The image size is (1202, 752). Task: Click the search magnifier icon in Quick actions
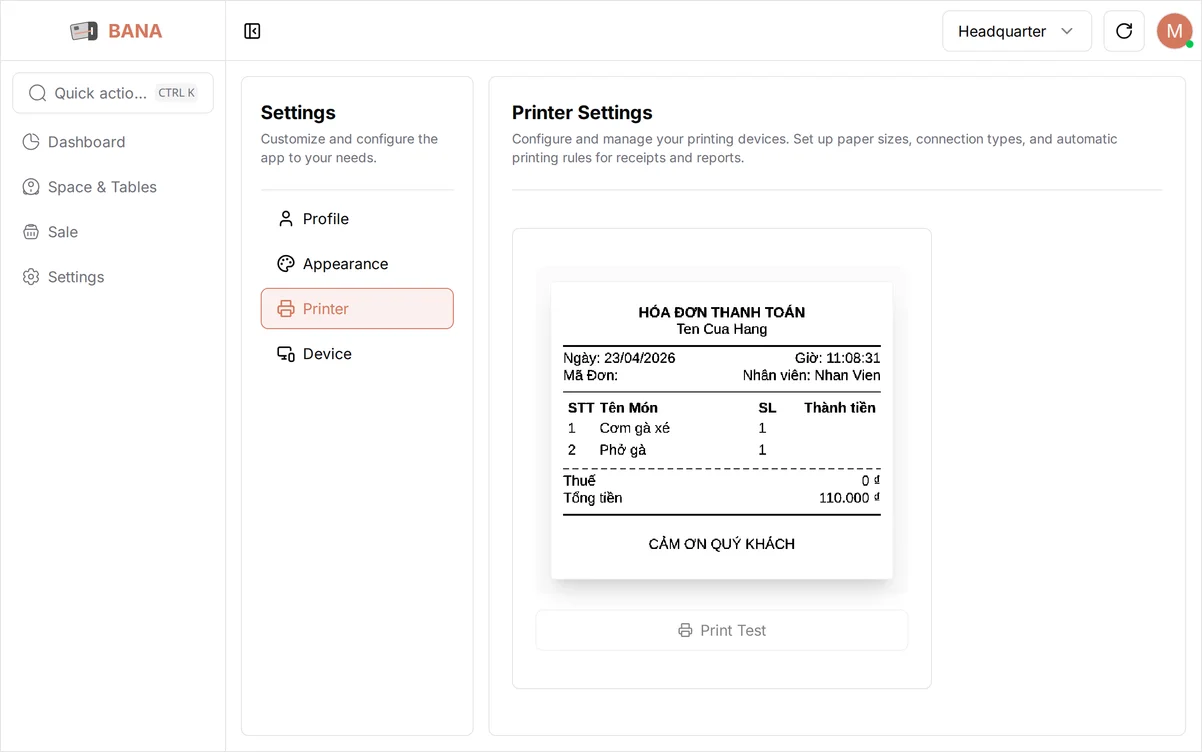pos(37,93)
